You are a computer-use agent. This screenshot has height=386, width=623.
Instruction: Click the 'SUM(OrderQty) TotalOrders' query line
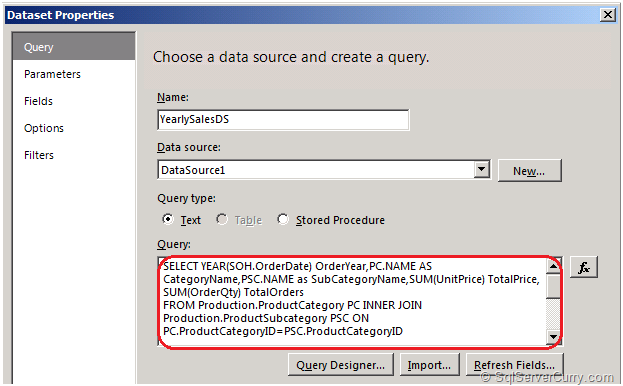(x=233, y=292)
